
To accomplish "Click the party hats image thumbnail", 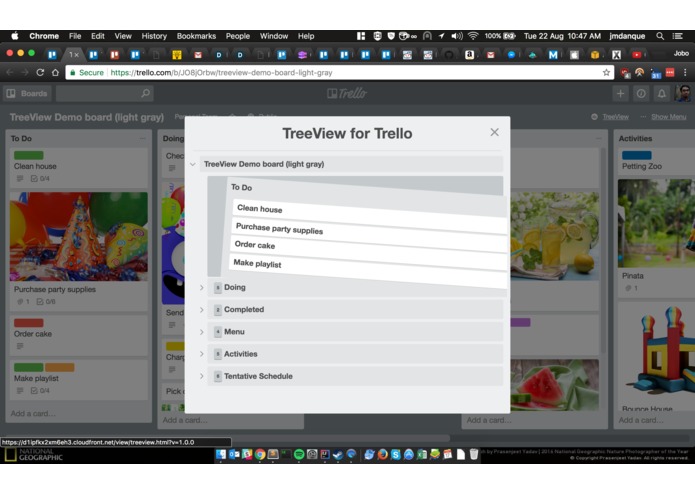I will [79, 237].
